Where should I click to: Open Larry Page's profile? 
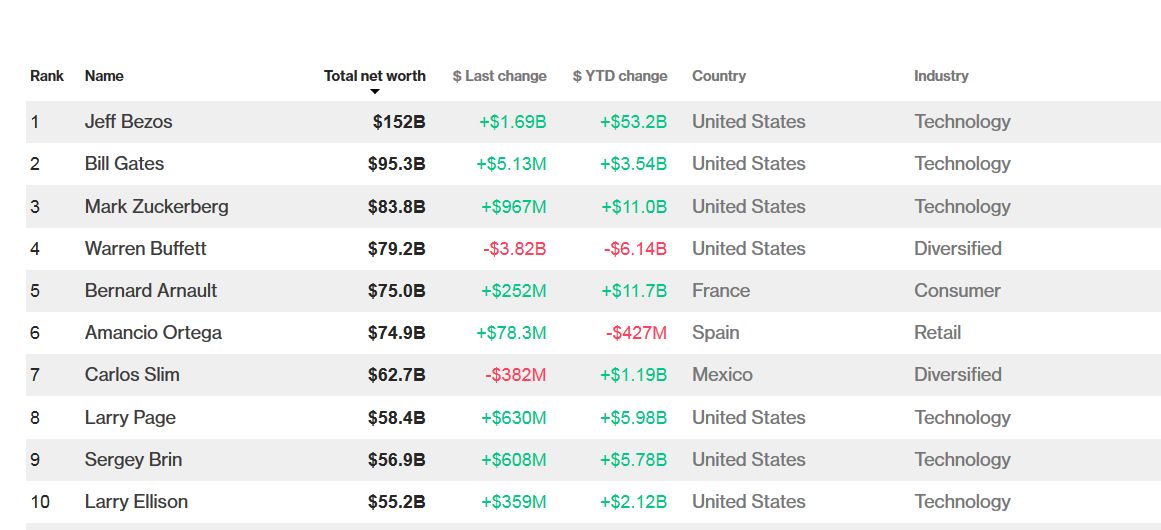click(x=130, y=418)
